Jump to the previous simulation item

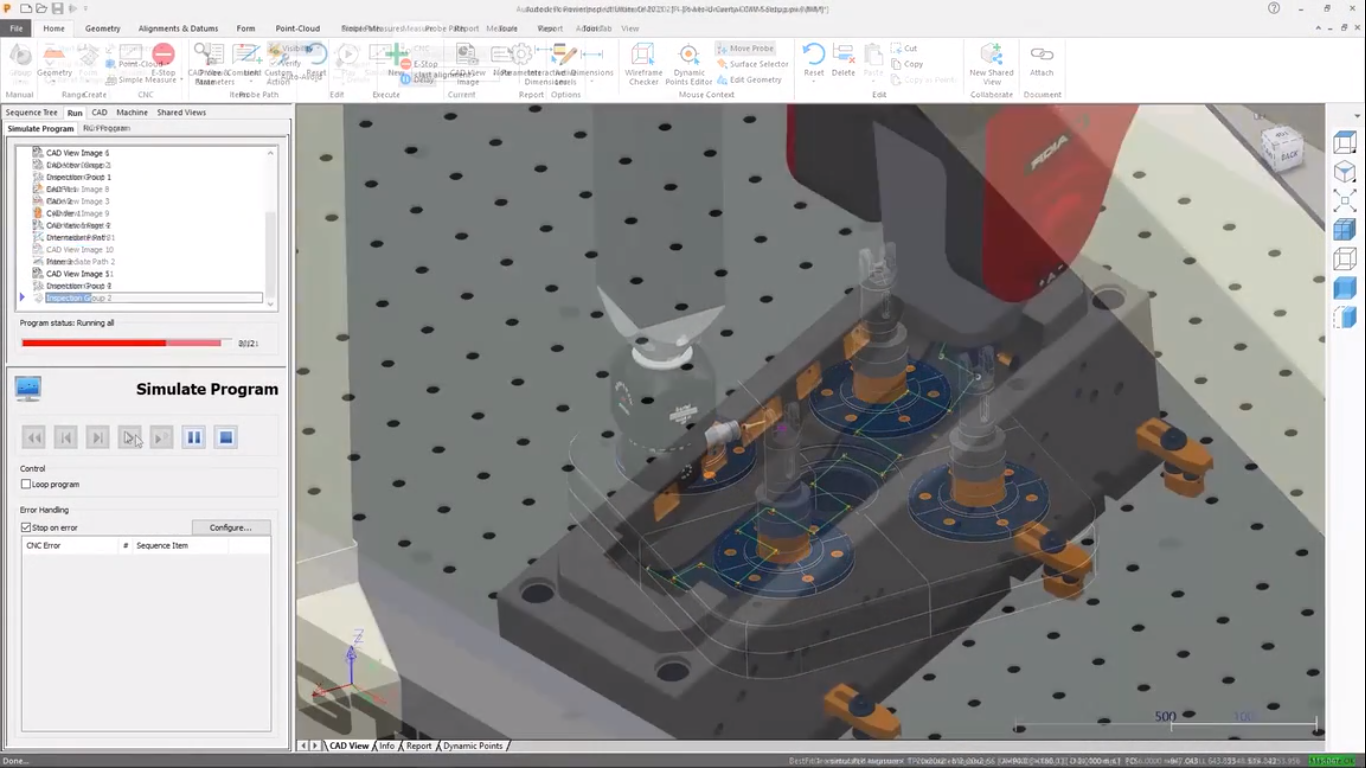(66, 437)
